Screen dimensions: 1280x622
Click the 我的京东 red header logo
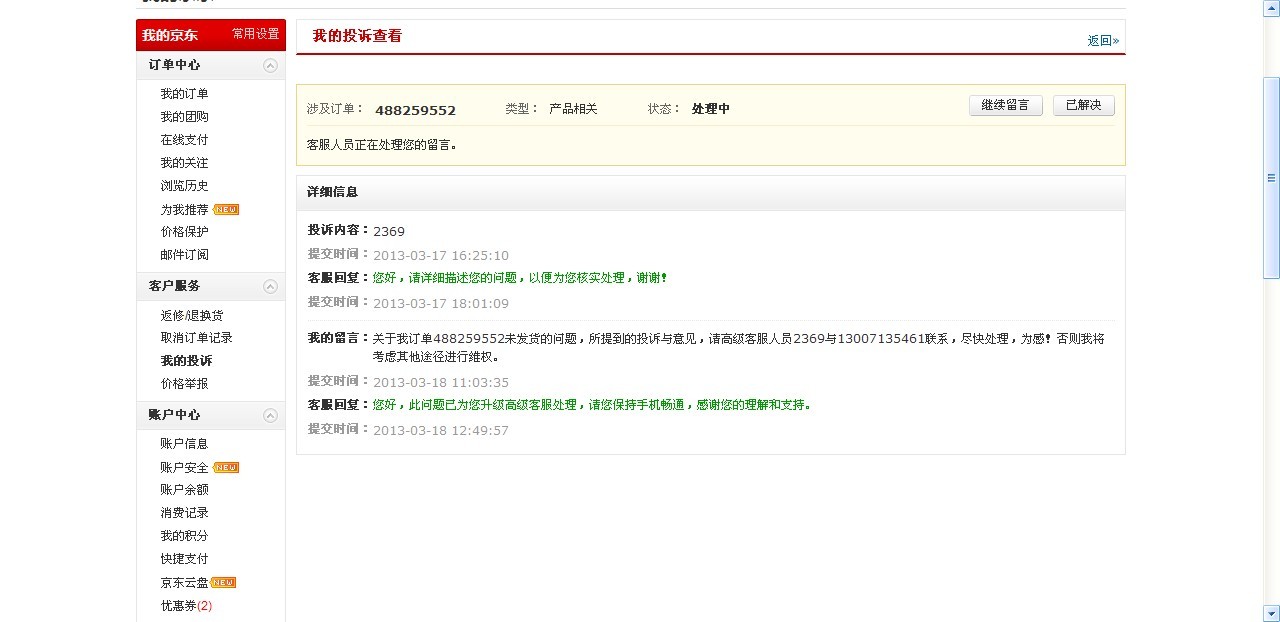coord(168,33)
